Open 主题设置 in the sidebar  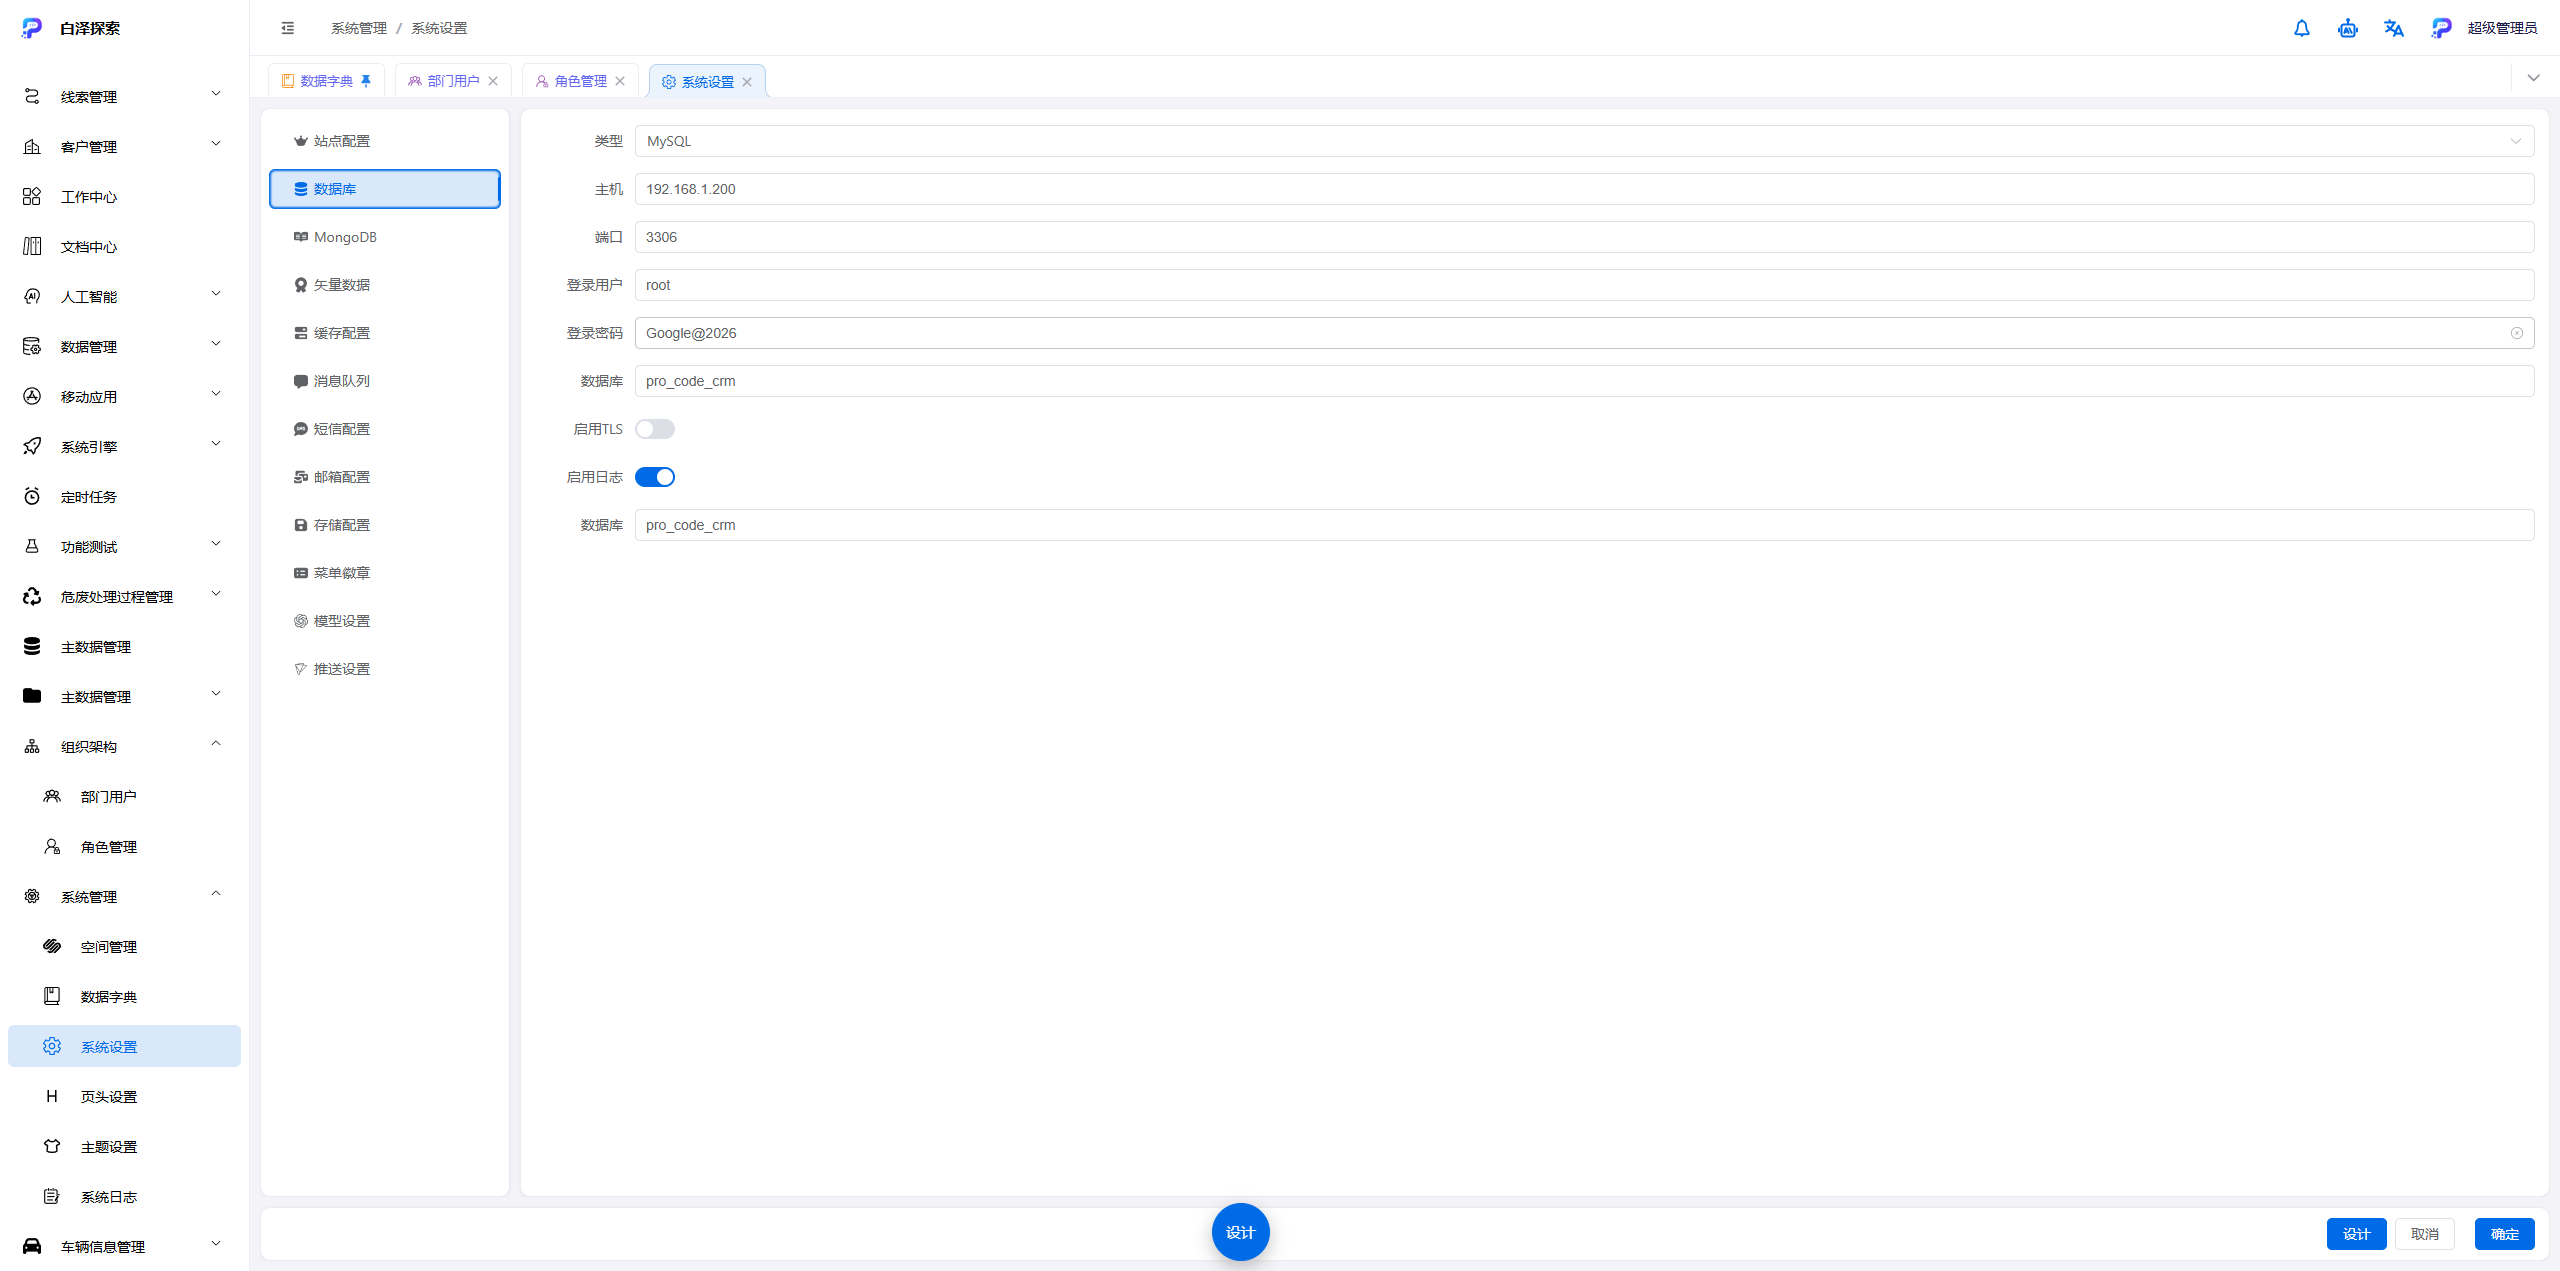(124, 1147)
